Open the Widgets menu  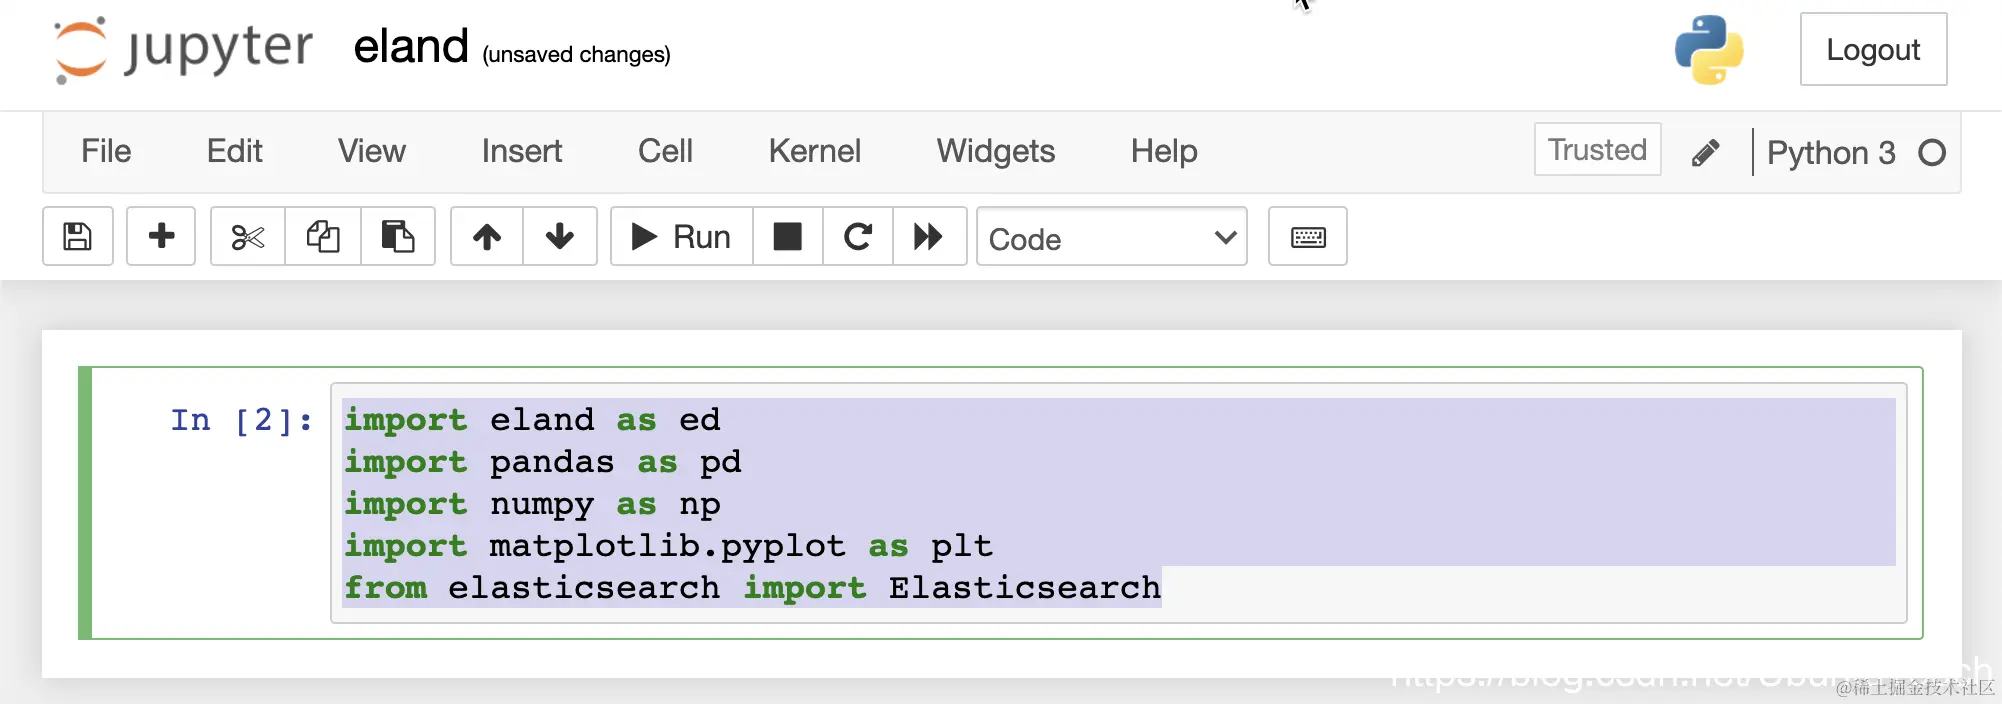(x=996, y=151)
